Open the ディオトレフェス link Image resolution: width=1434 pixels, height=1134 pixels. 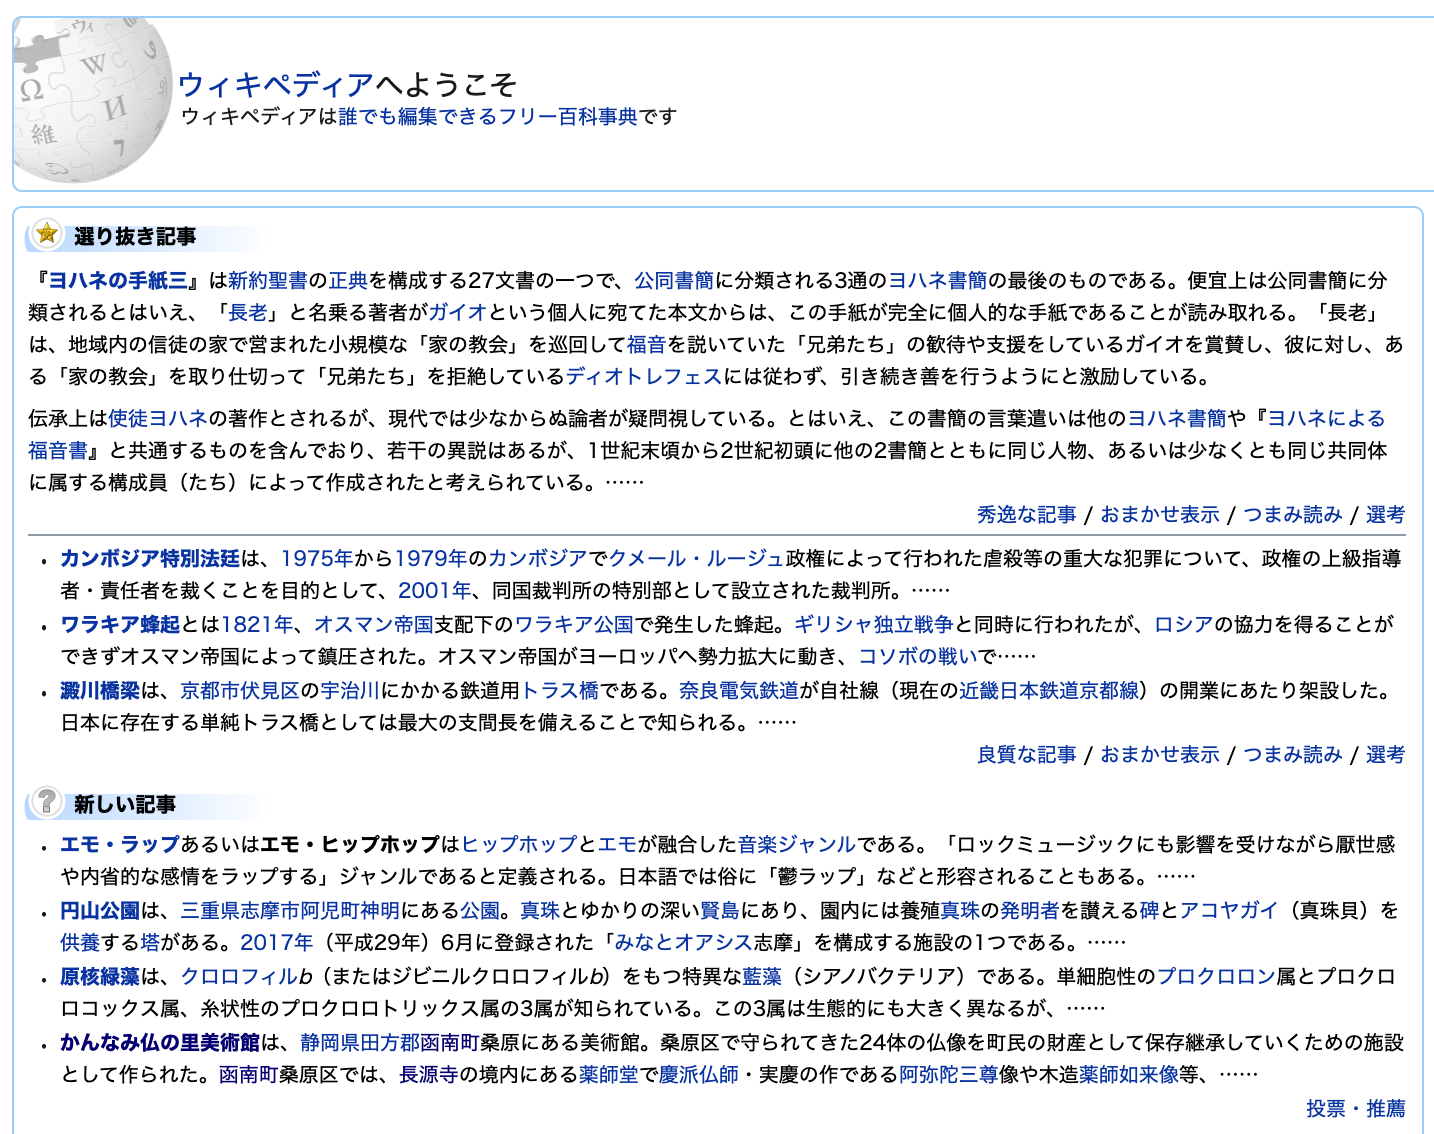click(x=644, y=377)
